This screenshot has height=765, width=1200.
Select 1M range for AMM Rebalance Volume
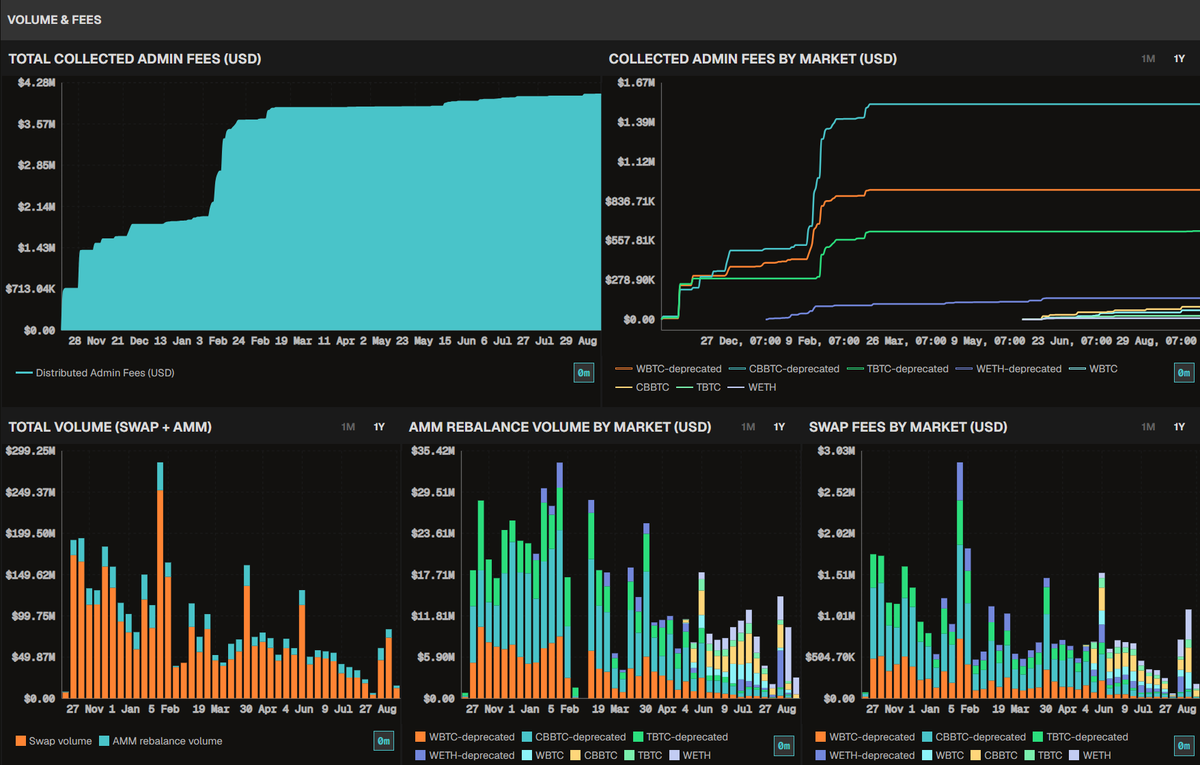point(748,427)
